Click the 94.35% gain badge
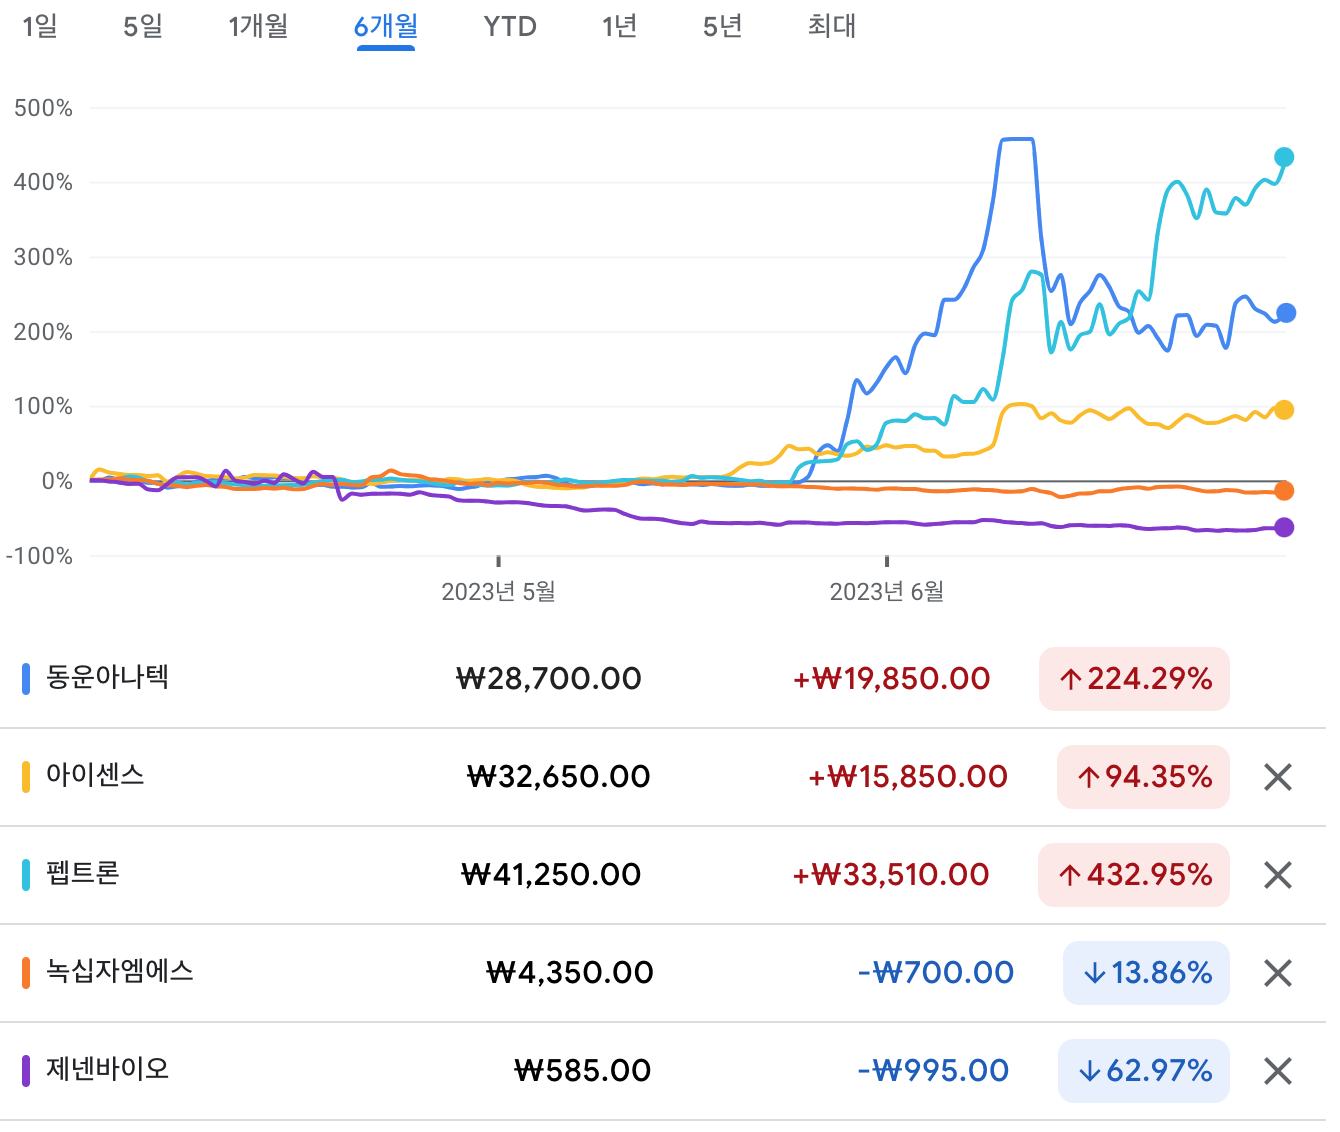This screenshot has width=1340, height=1132. pyautogui.click(x=1143, y=777)
